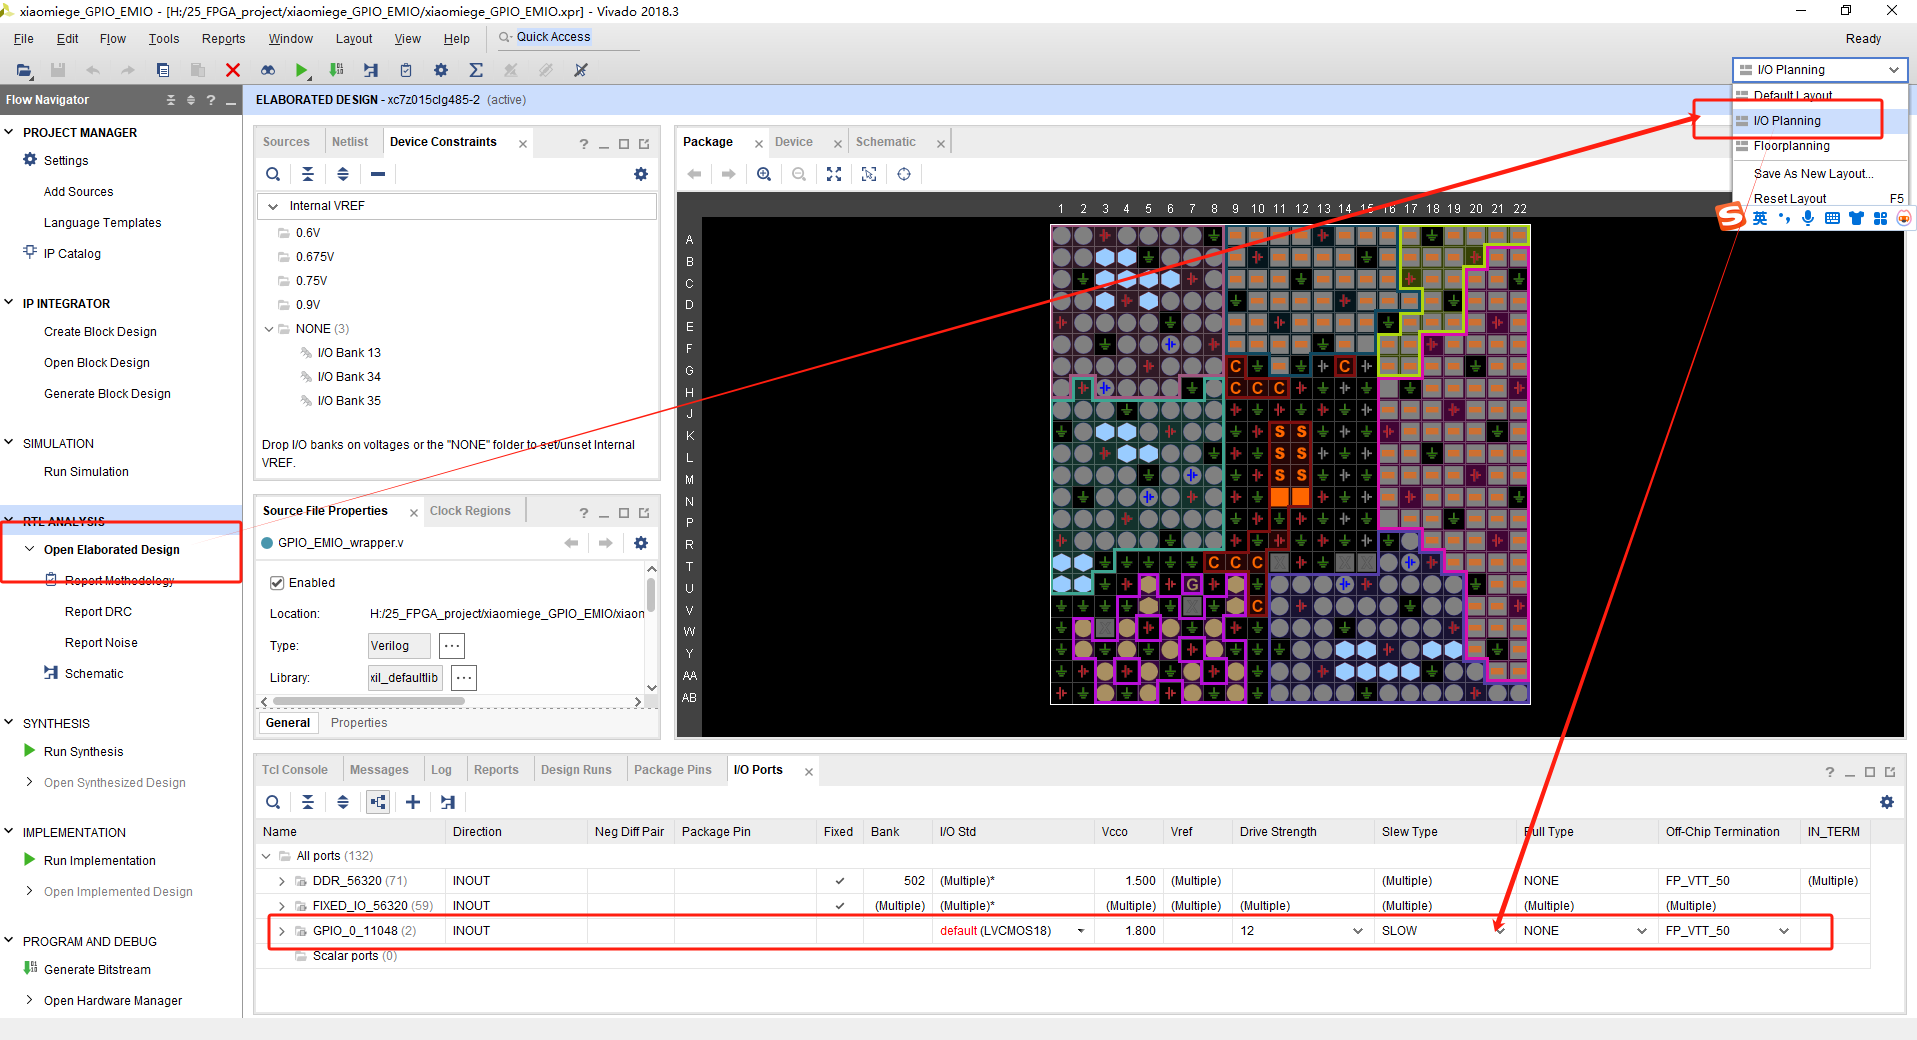The width and height of the screenshot is (1917, 1040).
Task: Run flow with green play icon
Action: 301,70
